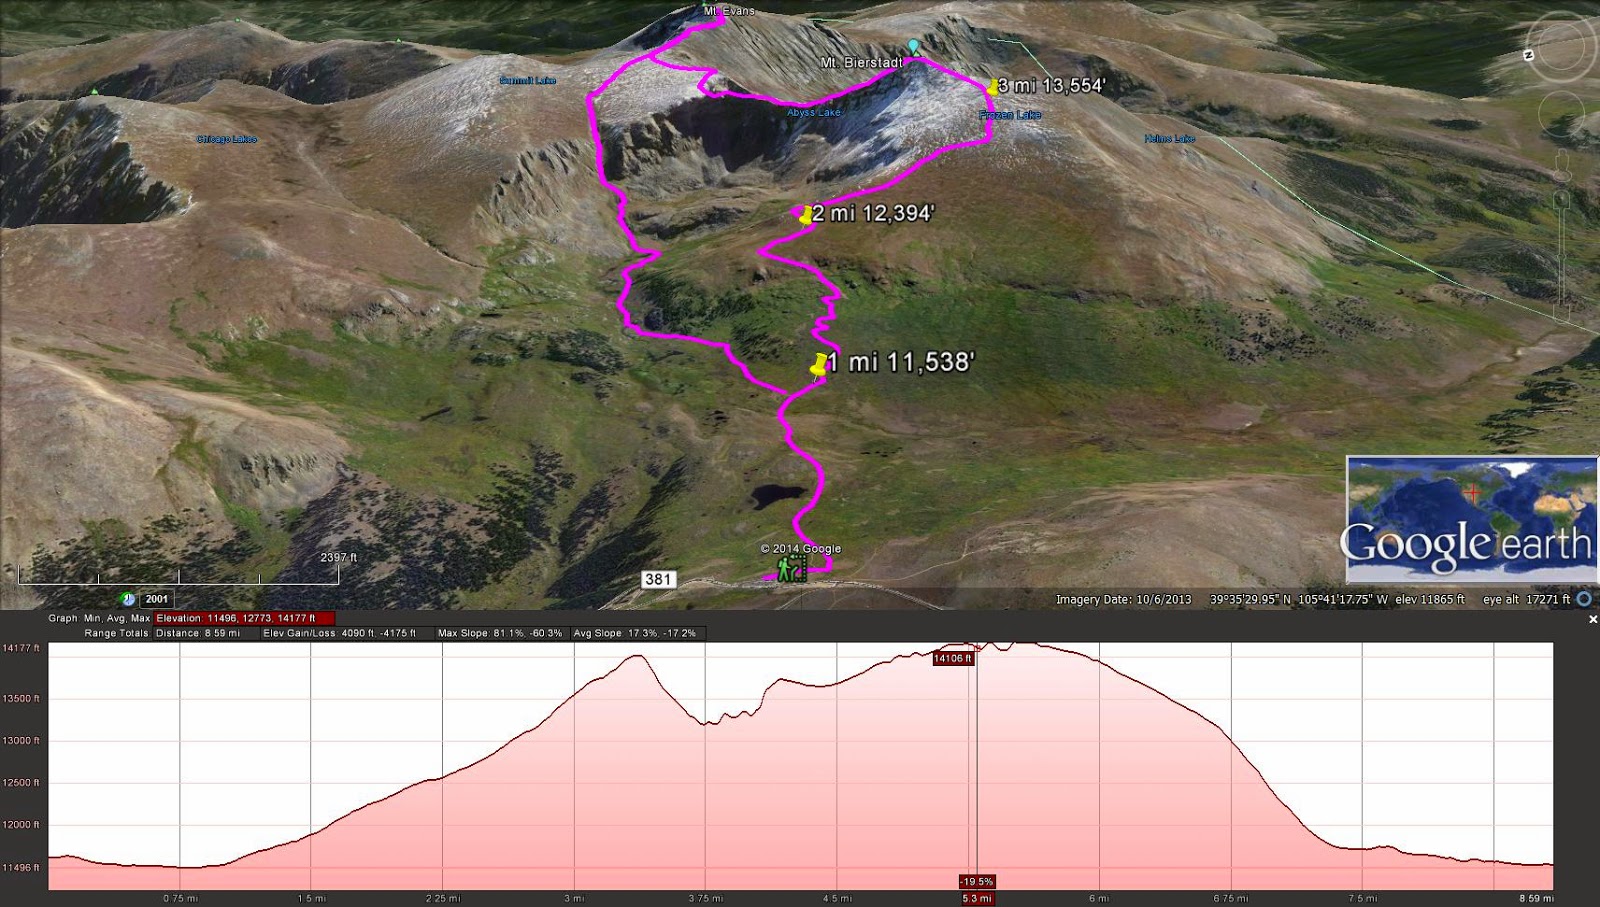Screen dimensions: 1600x907
Task: Click the 5.3 mi profile cursor marker
Action: click(x=977, y=898)
